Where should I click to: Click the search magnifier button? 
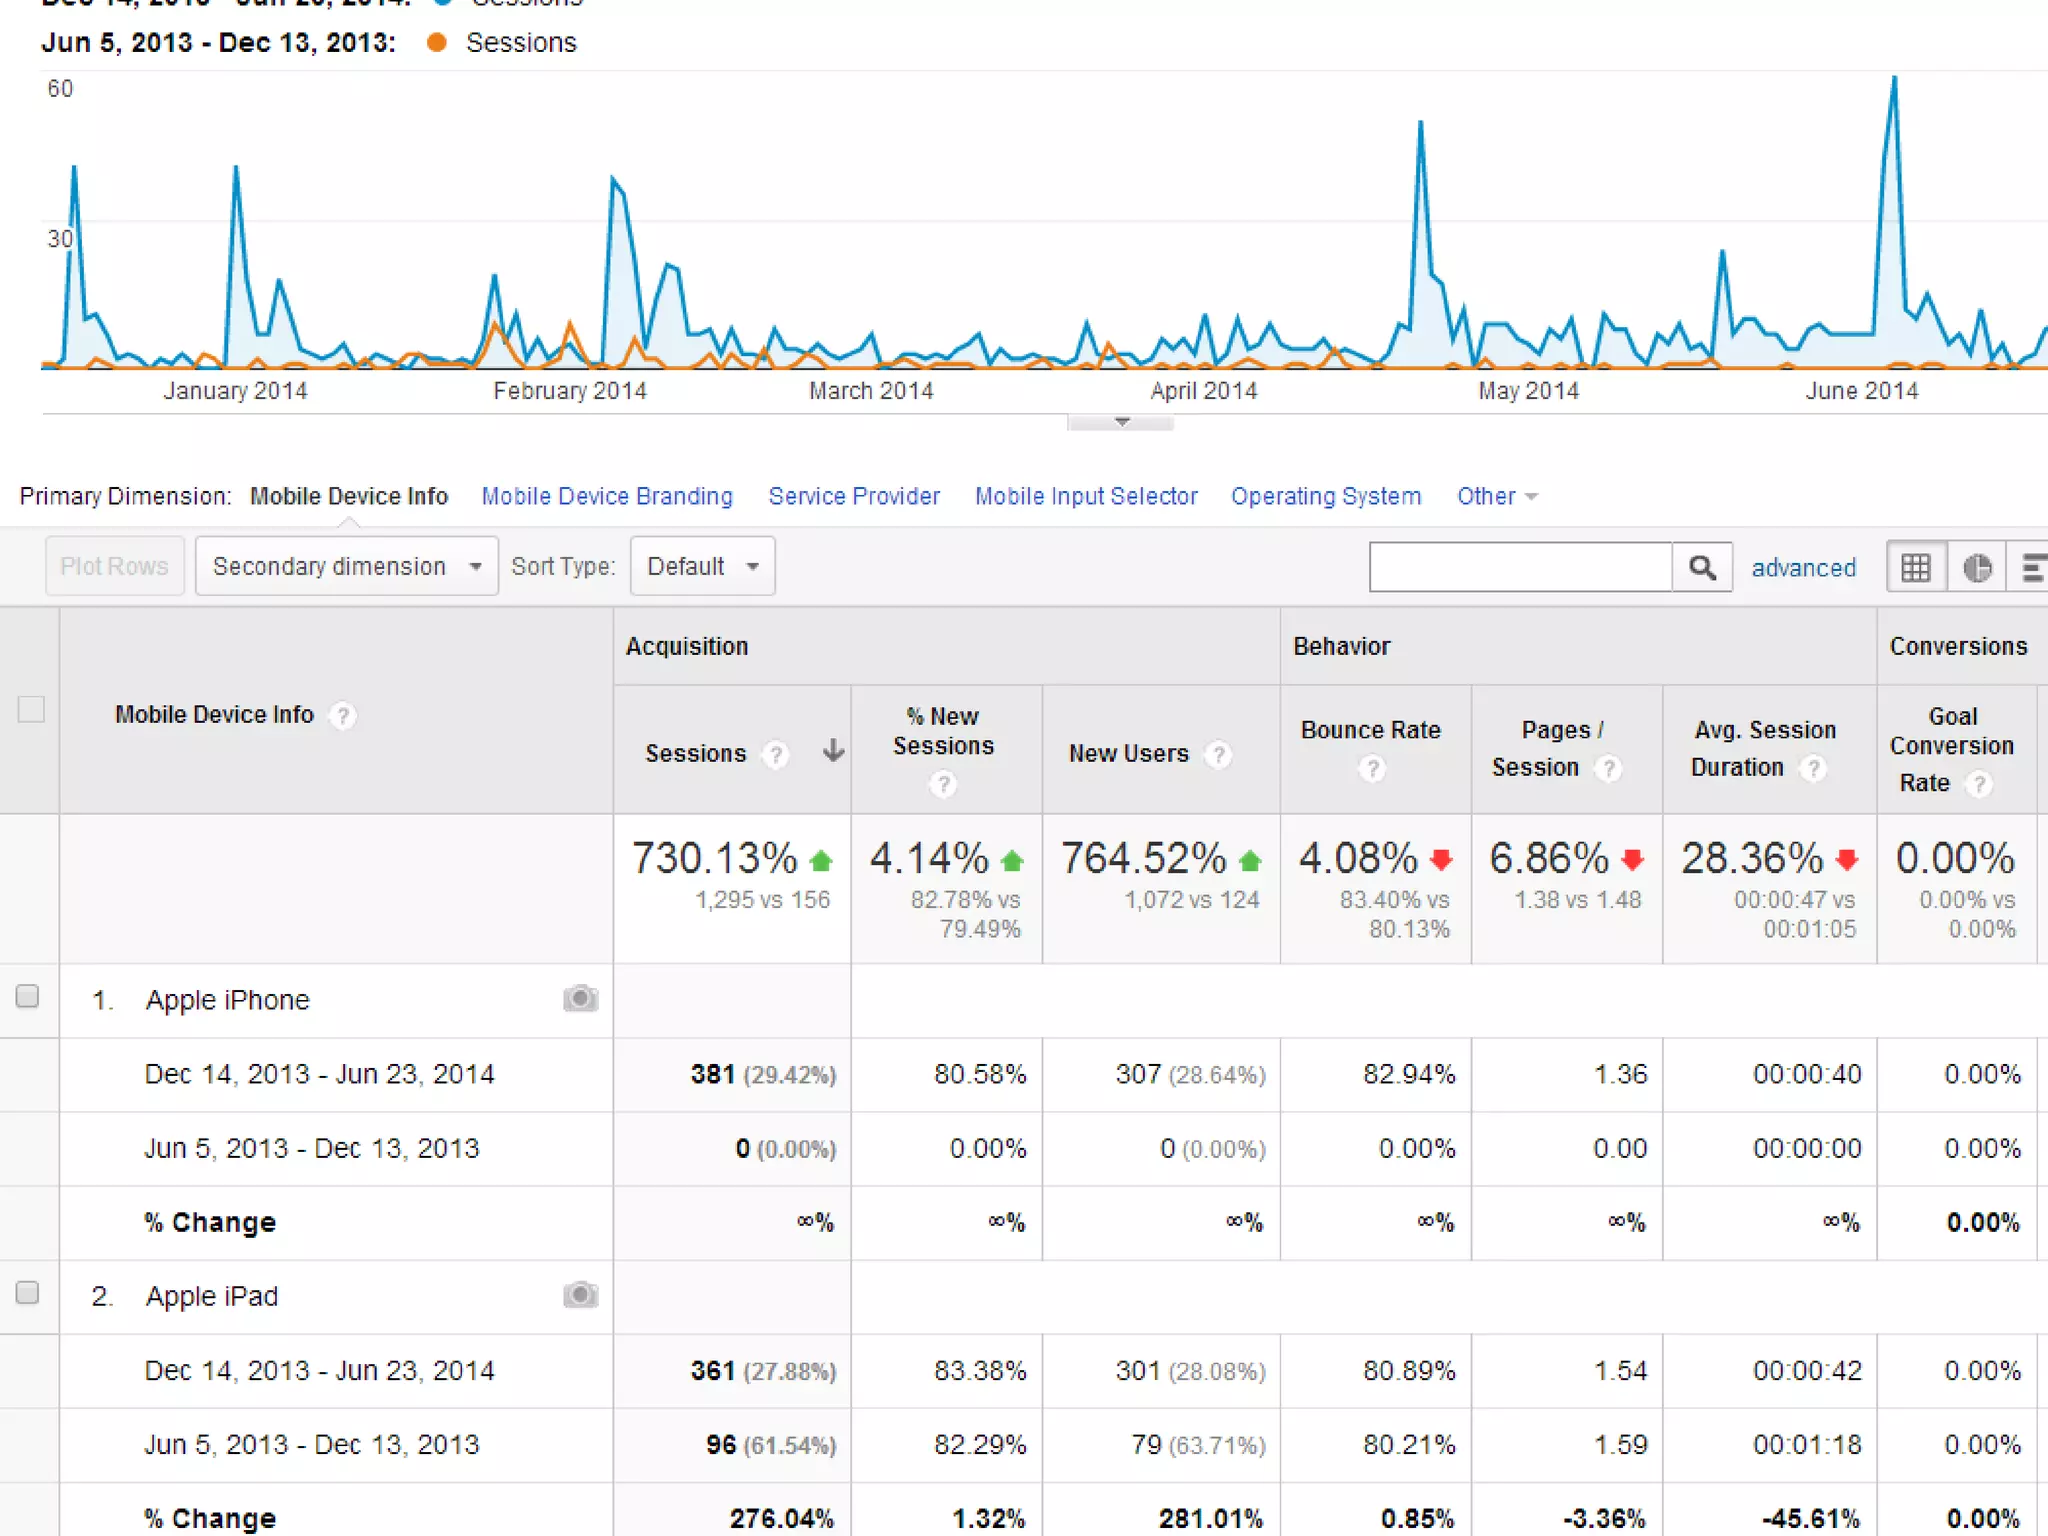[1702, 567]
